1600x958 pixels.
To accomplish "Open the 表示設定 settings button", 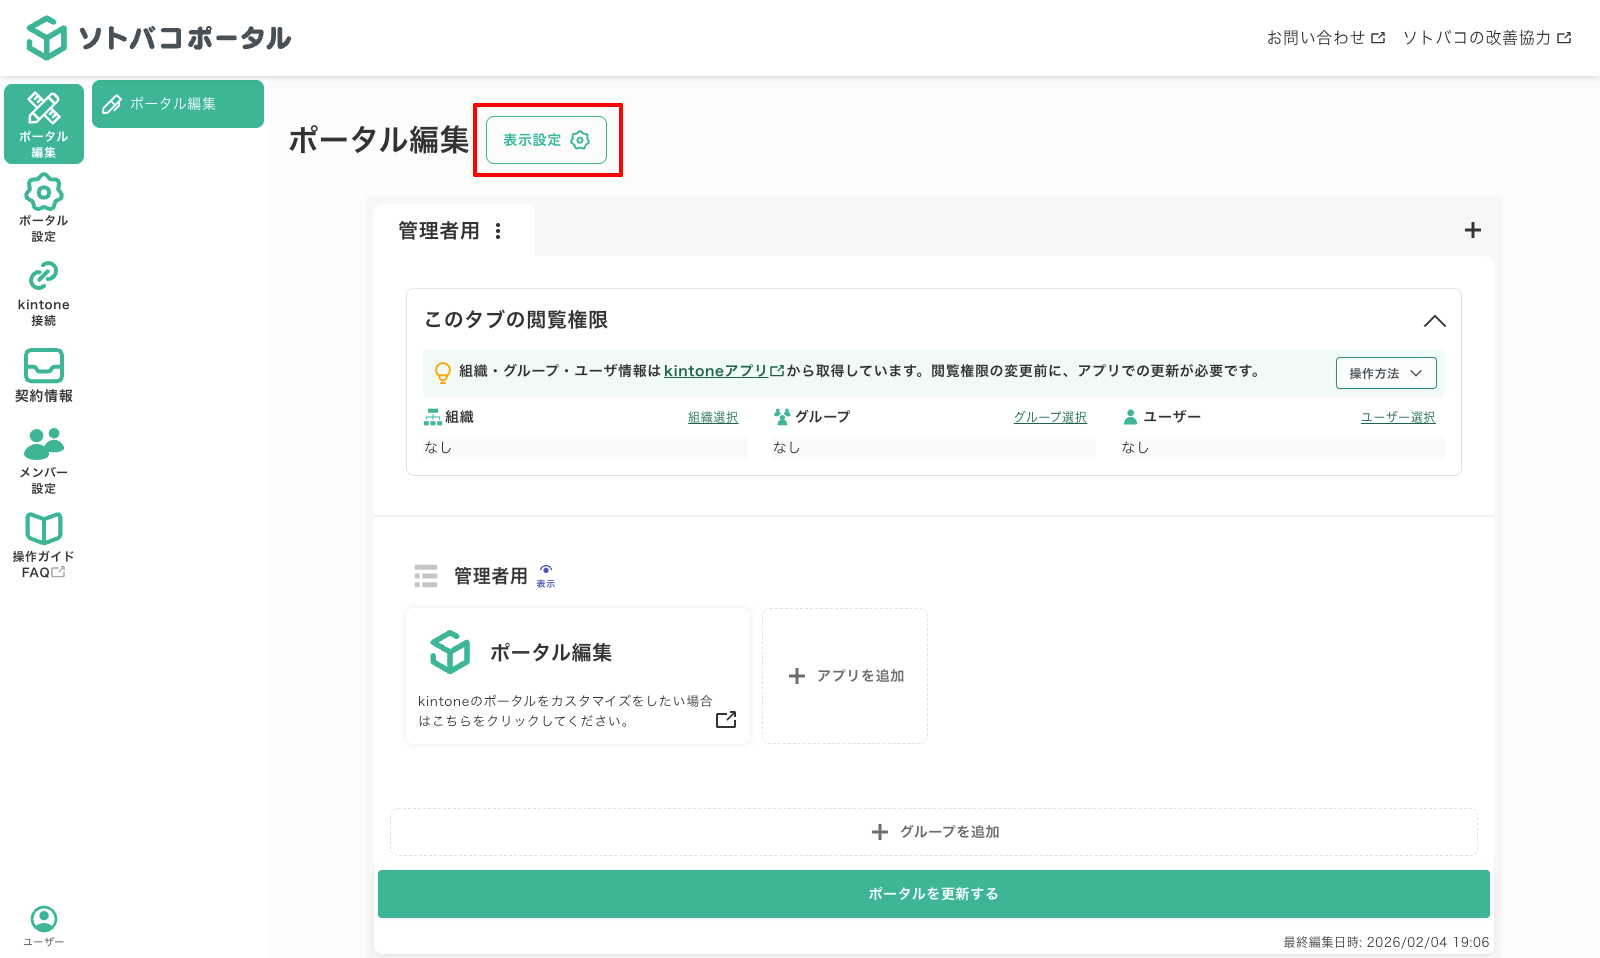I will pyautogui.click(x=545, y=140).
